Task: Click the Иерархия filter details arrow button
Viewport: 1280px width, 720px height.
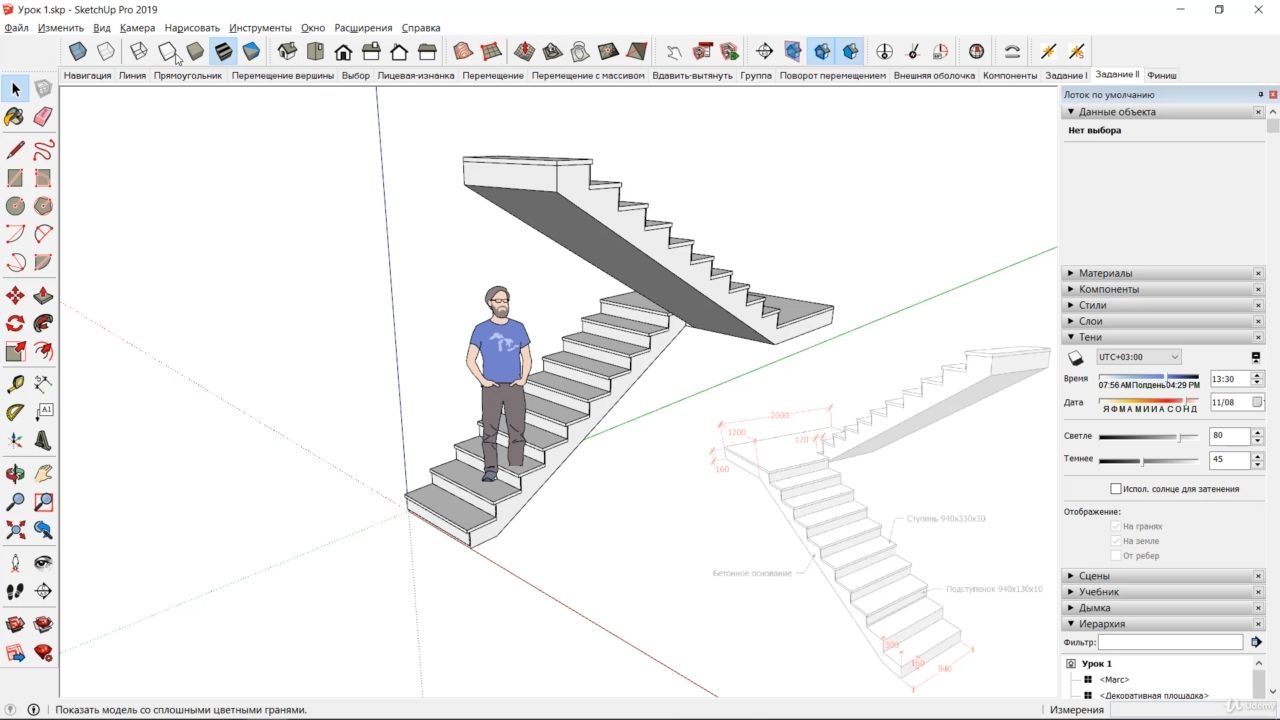Action: click(x=1257, y=642)
